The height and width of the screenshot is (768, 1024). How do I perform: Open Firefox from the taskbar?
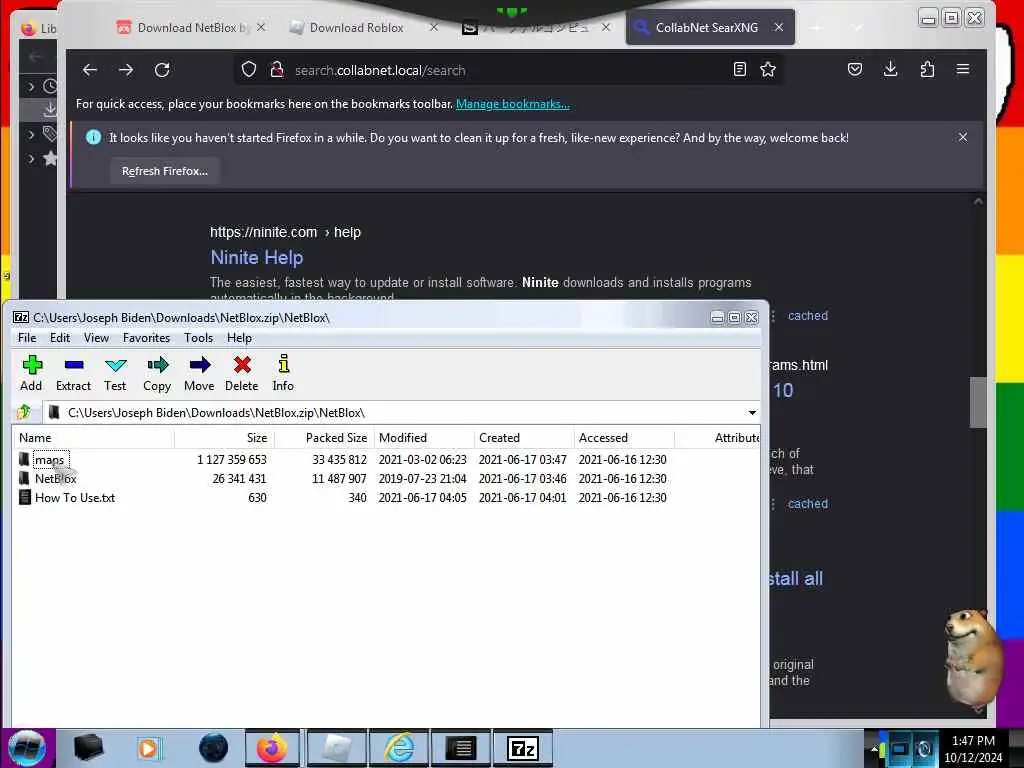272,748
